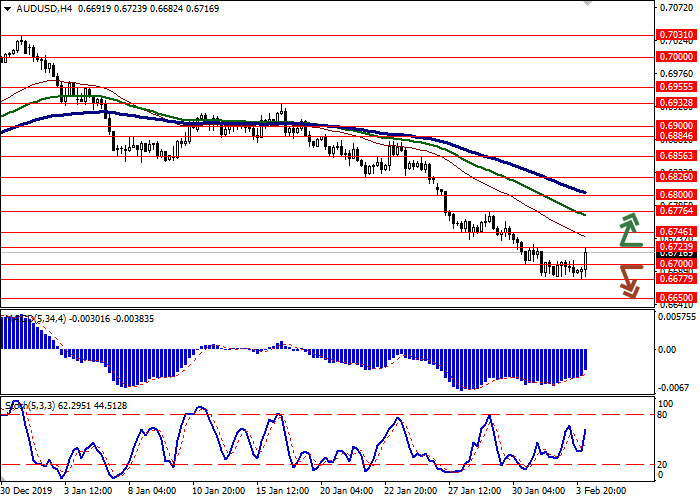
Task: Select the 0.68000 red price level label
Action: point(673,194)
